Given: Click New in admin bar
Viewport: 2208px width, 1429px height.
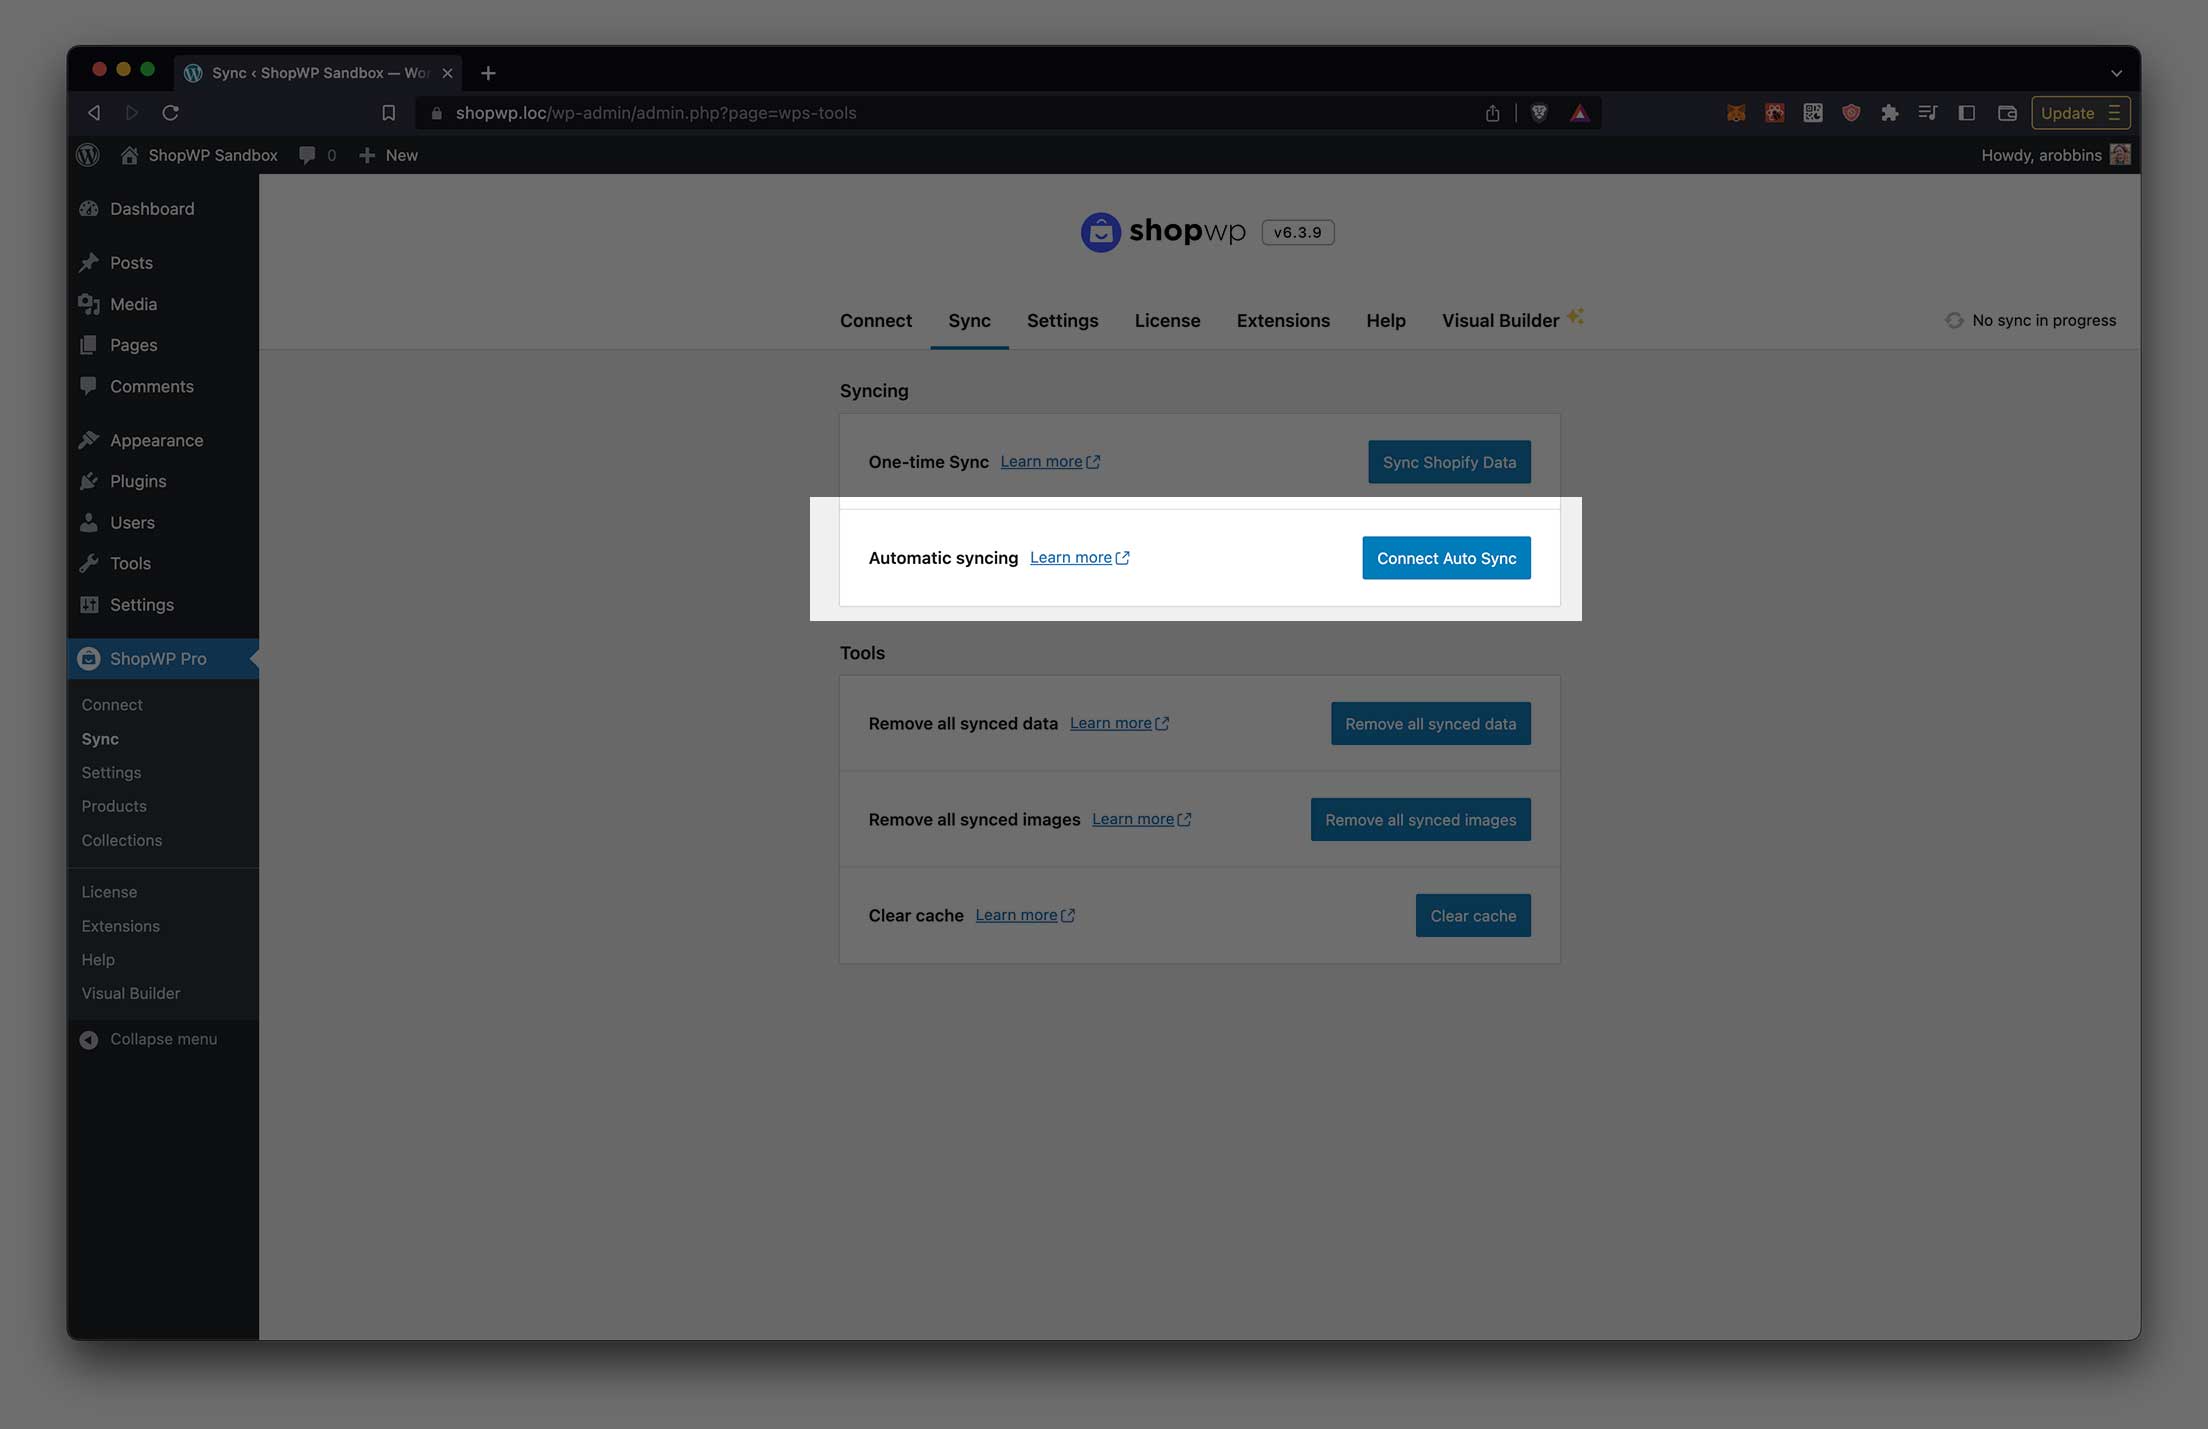Looking at the screenshot, I should (388, 155).
